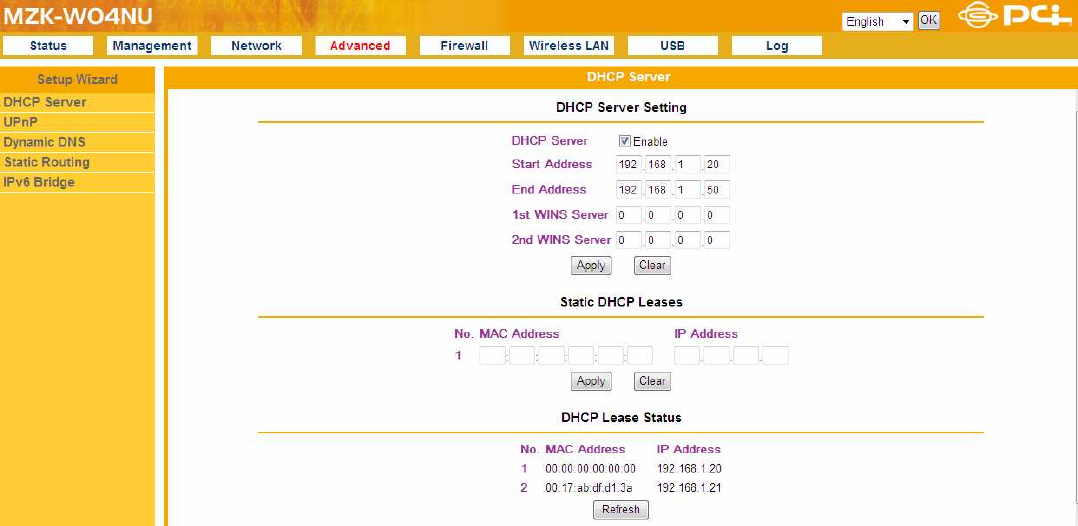Launch the Setup Wizard
Image resolution: width=1078 pixels, height=526 pixels.
pos(77,79)
